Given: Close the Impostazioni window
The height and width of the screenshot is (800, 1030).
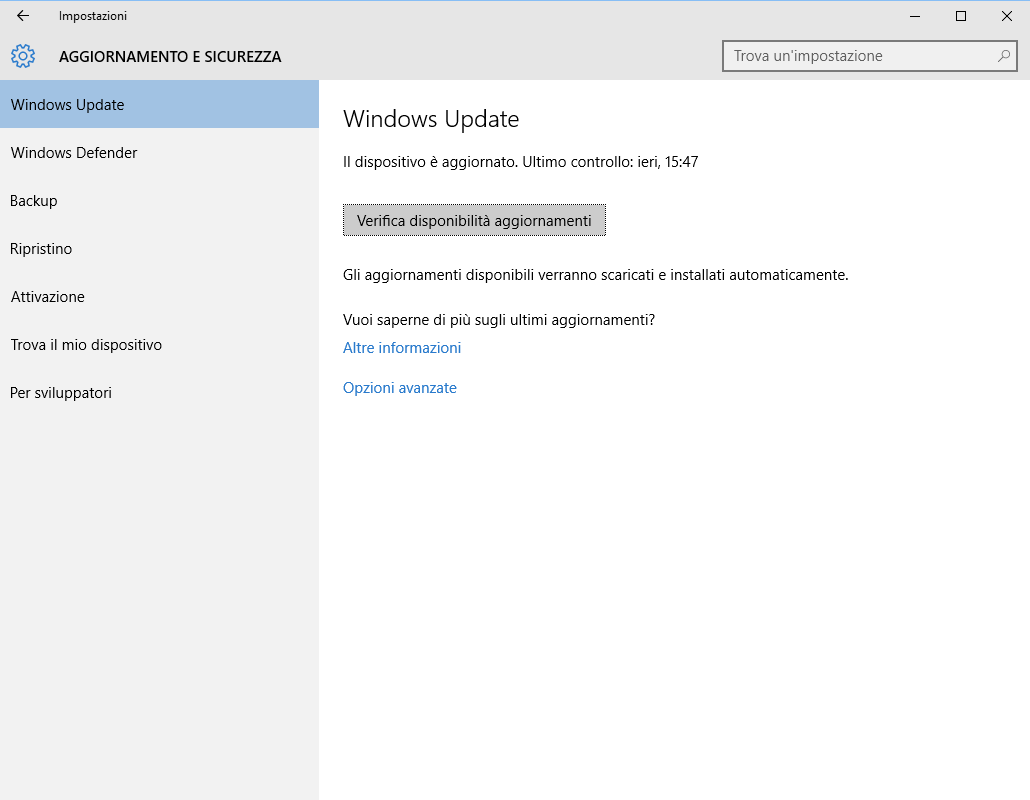Looking at the screenshot, I should point(1006,16).
